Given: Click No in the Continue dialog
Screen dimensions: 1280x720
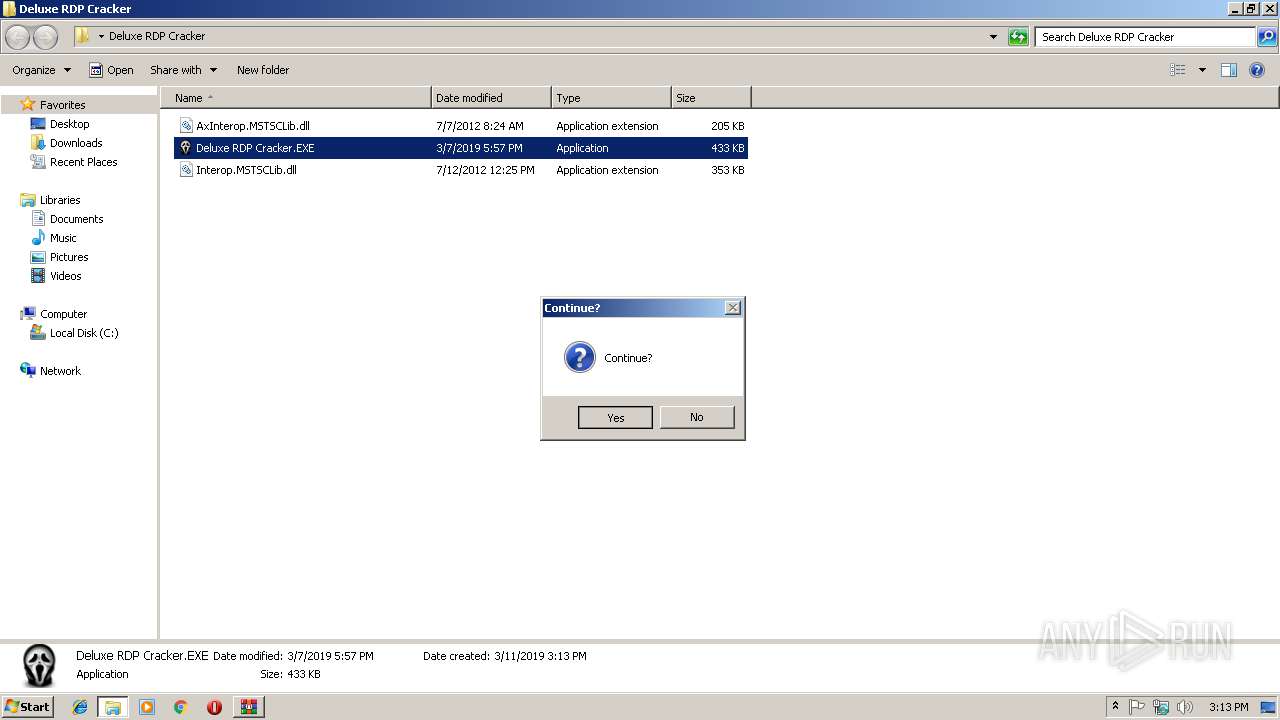Looking at the screenshot, I should pos(697,417).
